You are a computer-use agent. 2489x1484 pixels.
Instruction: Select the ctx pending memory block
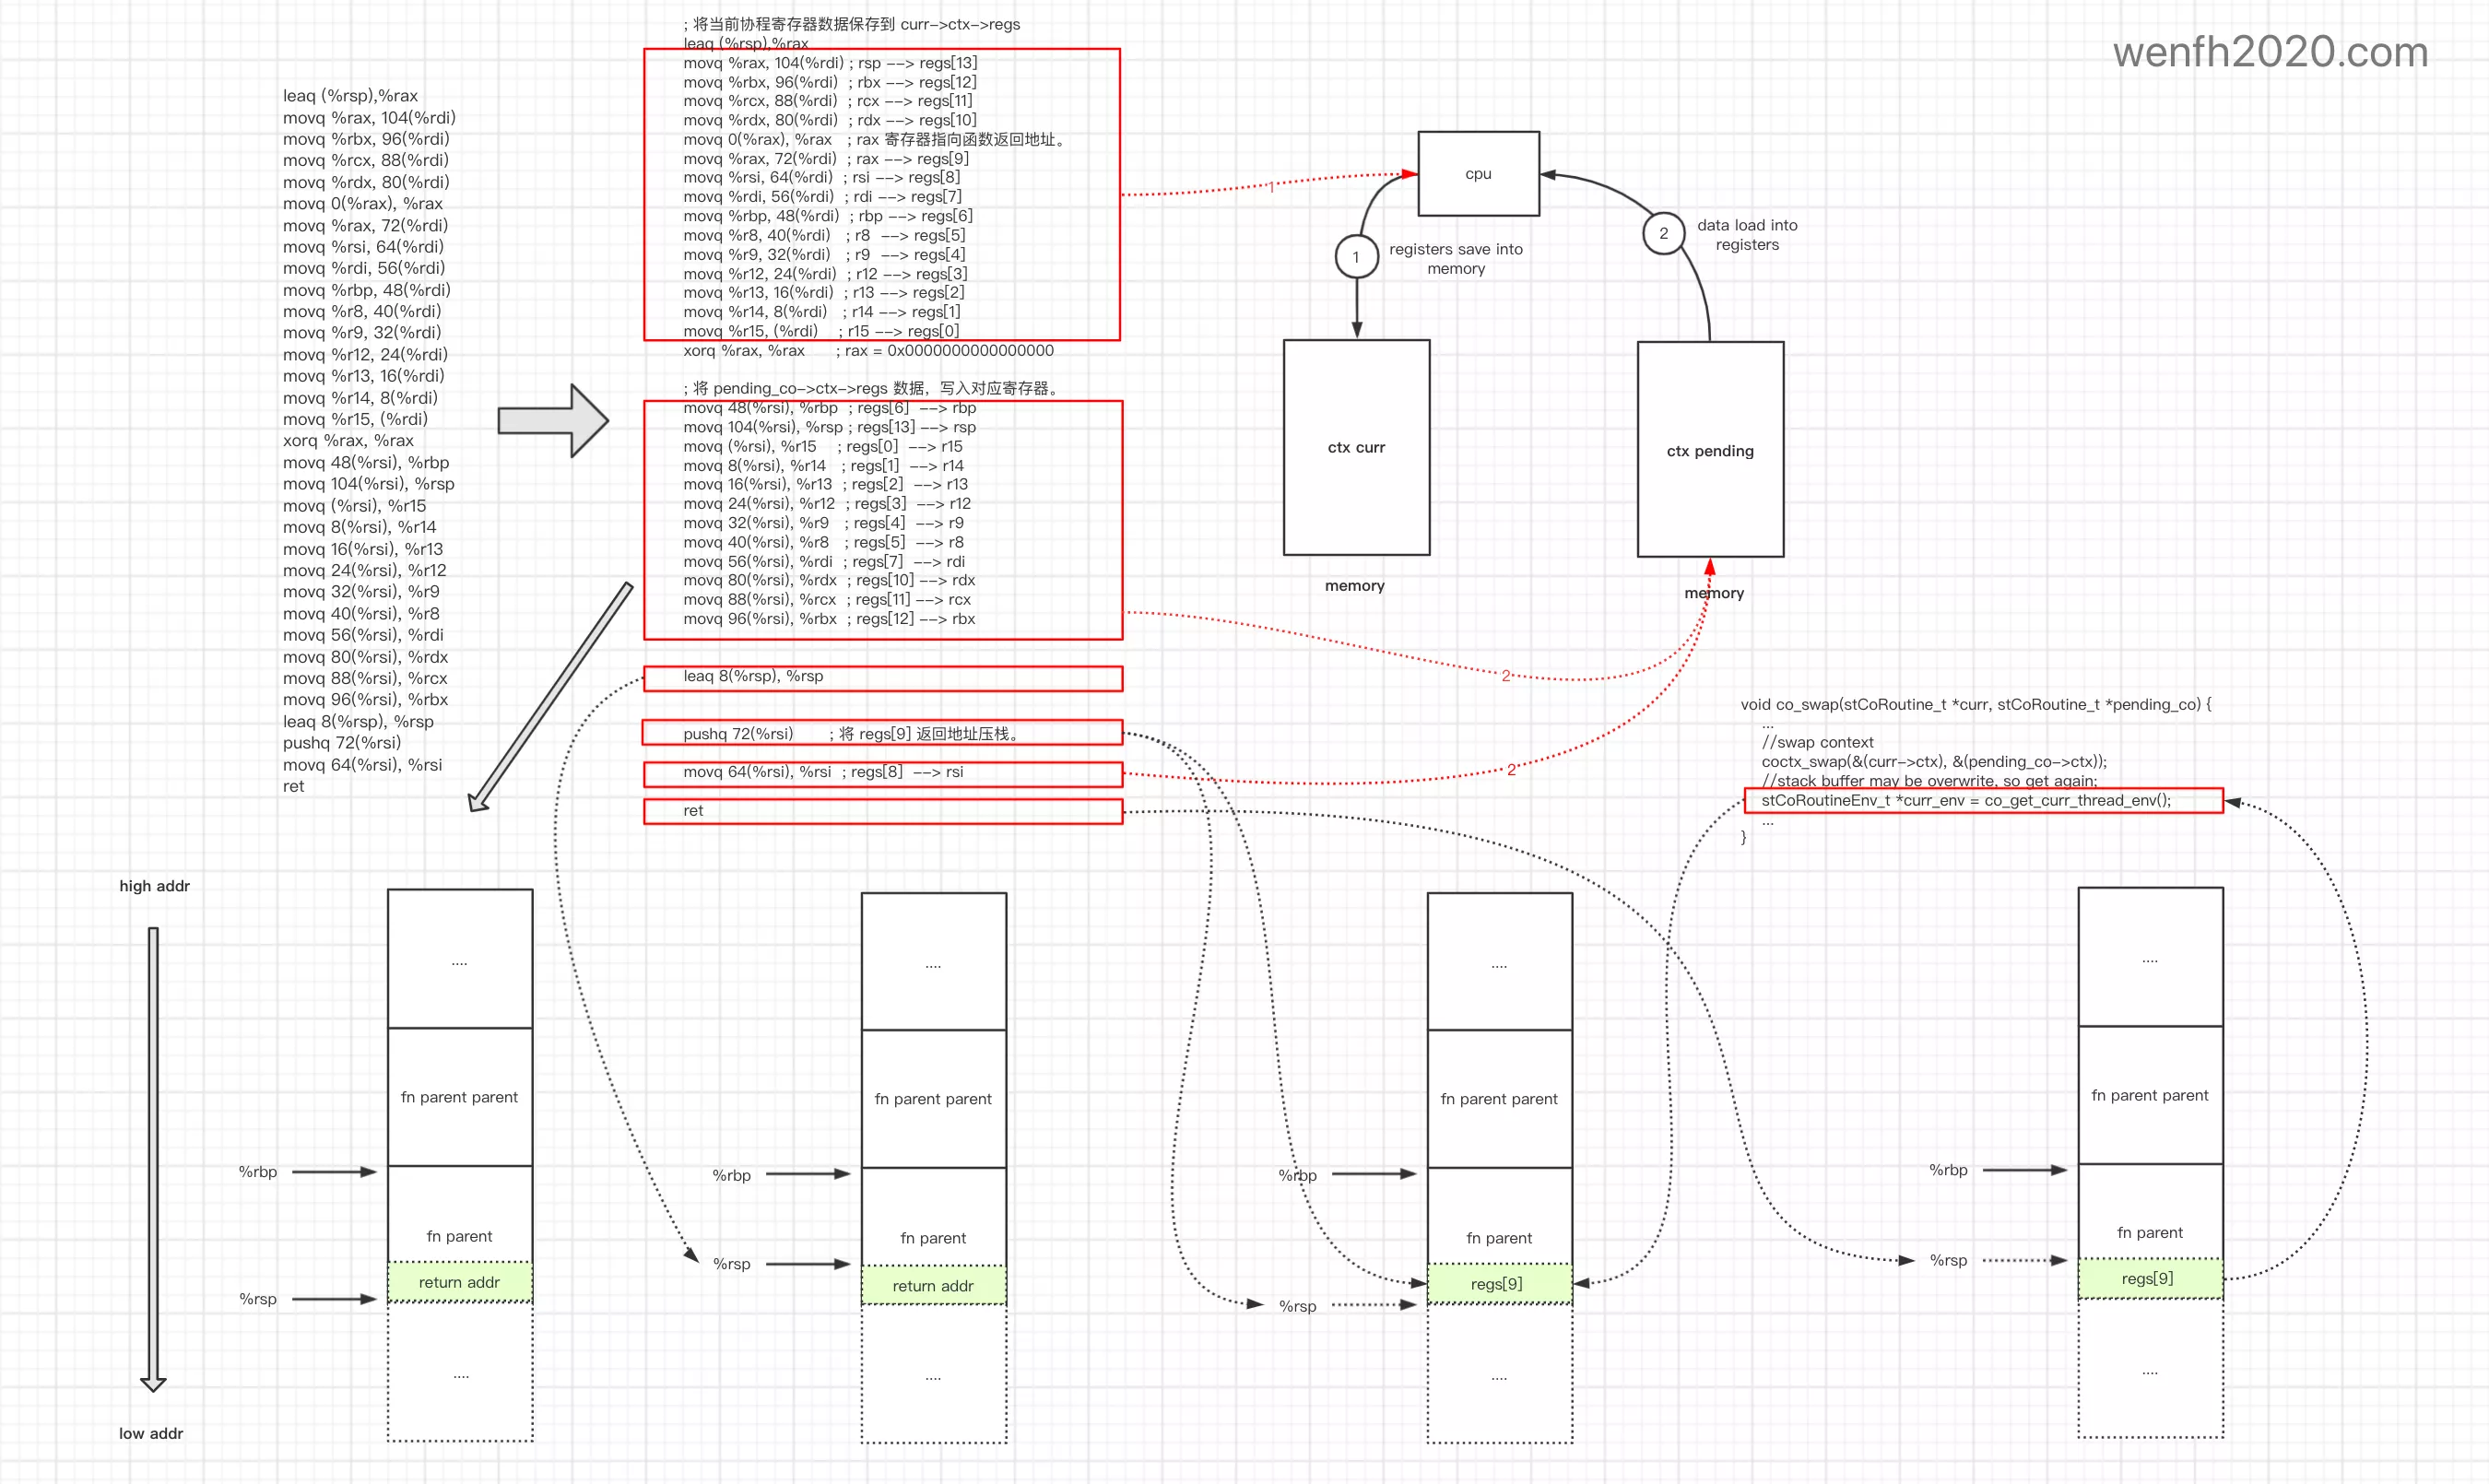[x=1710, y=450]
